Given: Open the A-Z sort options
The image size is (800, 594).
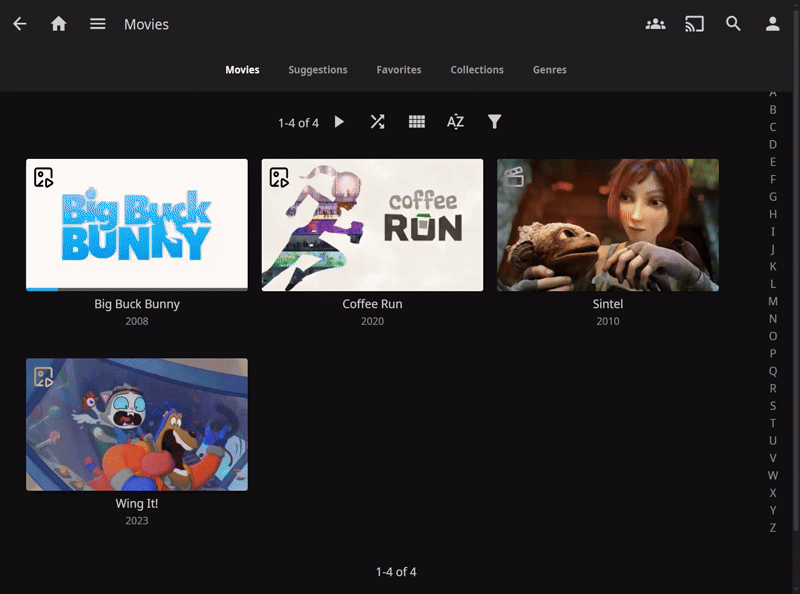Looking at the screenshot, I should click(x=455, y=122).
